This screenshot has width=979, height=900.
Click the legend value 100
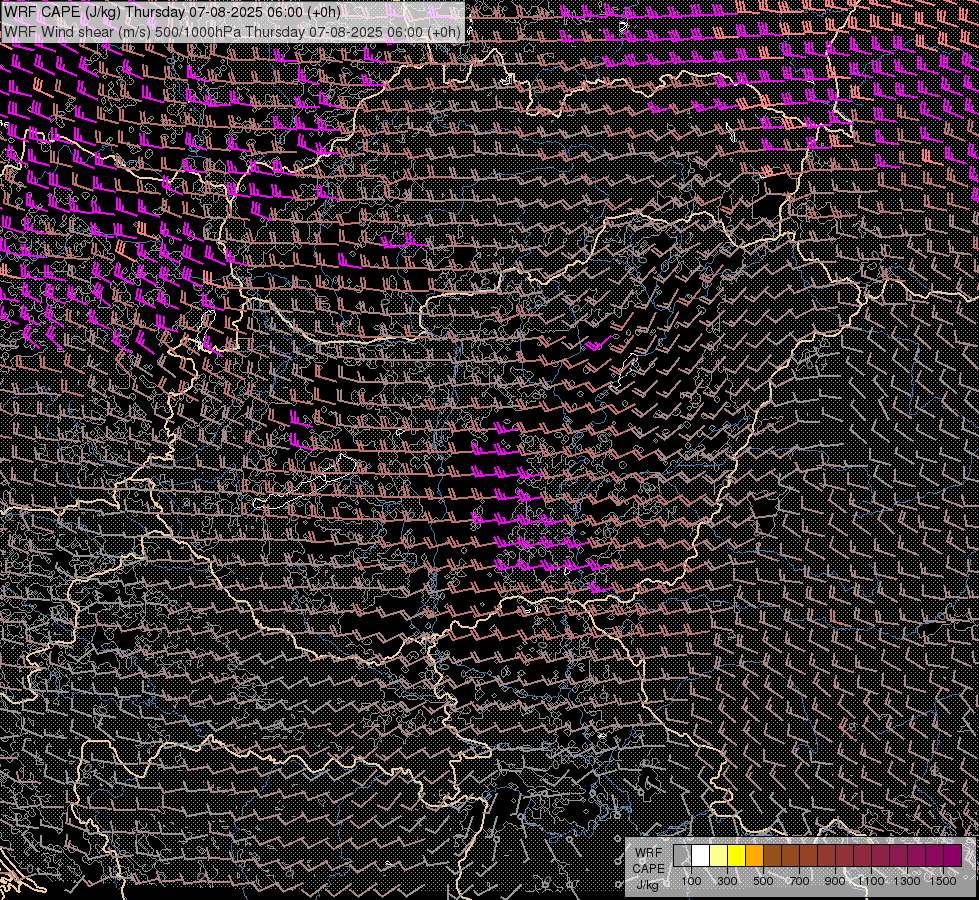[x=691, y=881]
